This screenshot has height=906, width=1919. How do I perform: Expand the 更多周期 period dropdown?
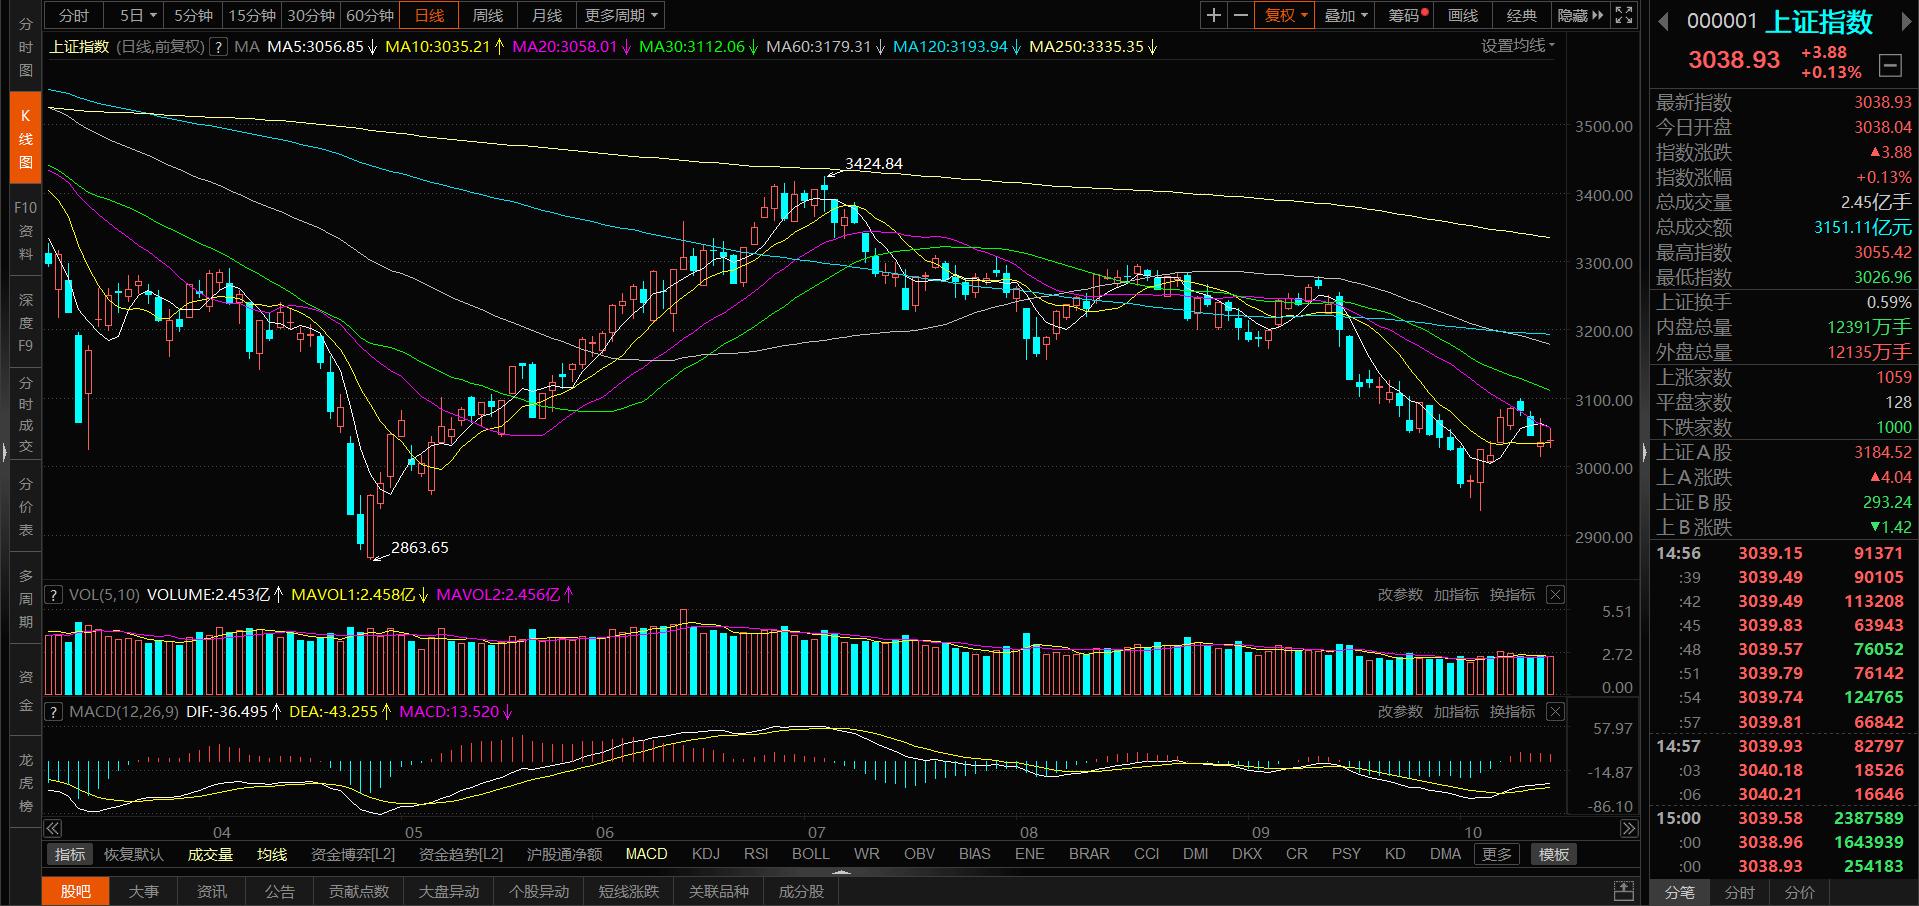[621, 15]
